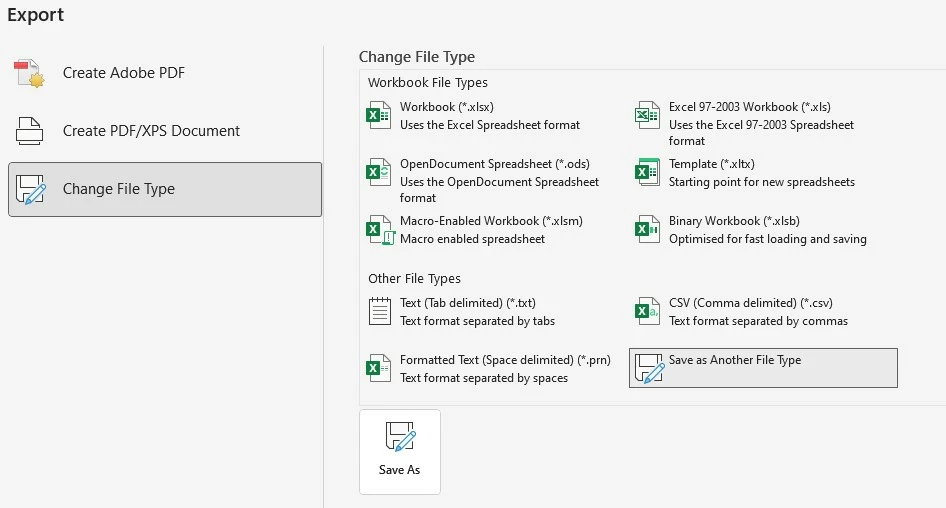The height and width of the screenshot is (508, 946).
Task: Switch to Create PDF/XPS Document
Action: [x=151, y=131]
